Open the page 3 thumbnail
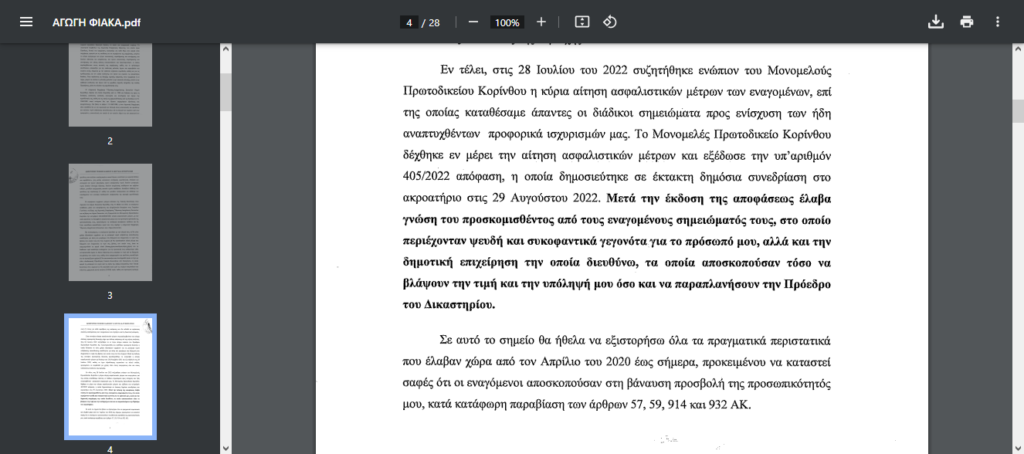The width and height of the screenshot is (1024, 454). pos(110,222)
